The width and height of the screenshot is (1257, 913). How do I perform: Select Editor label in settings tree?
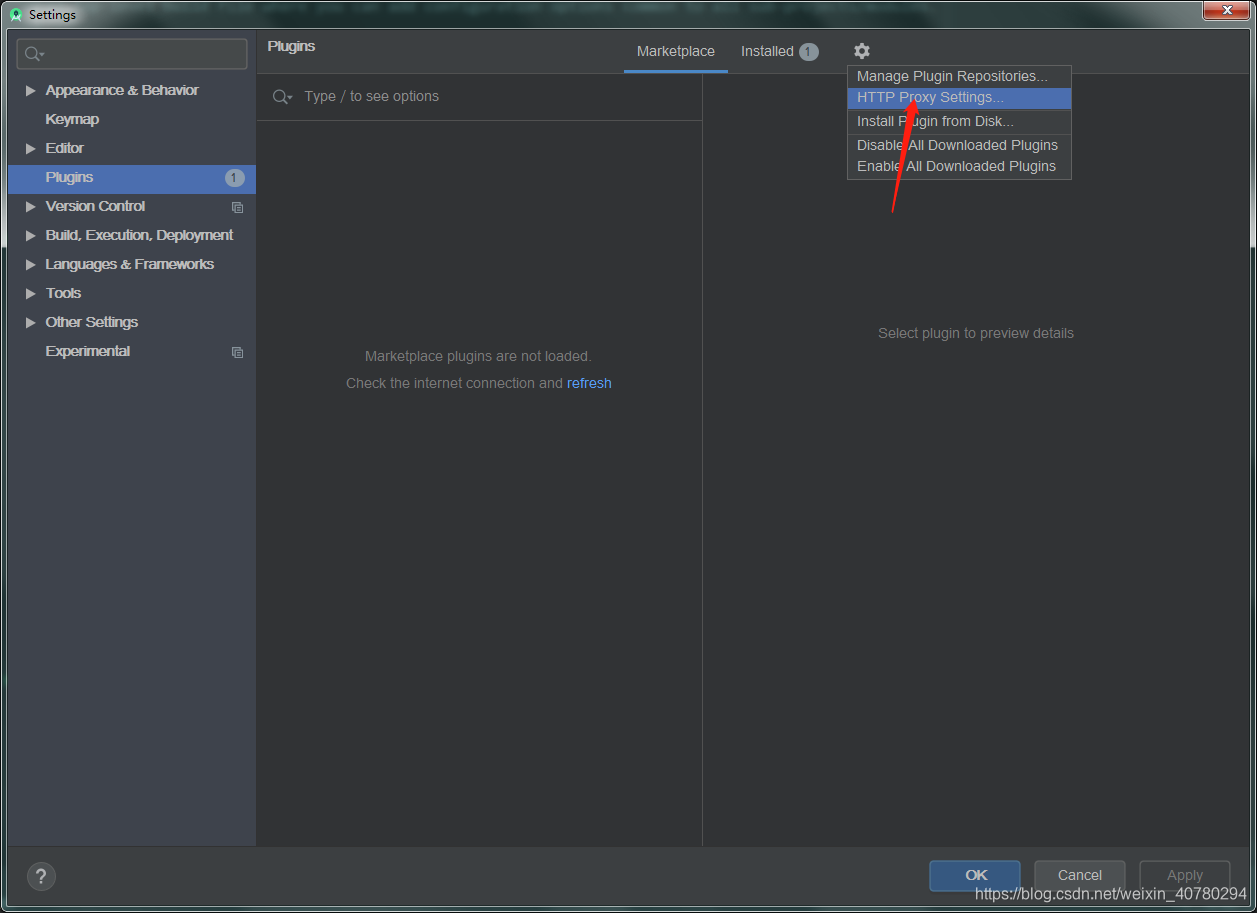tap(65, 148)
